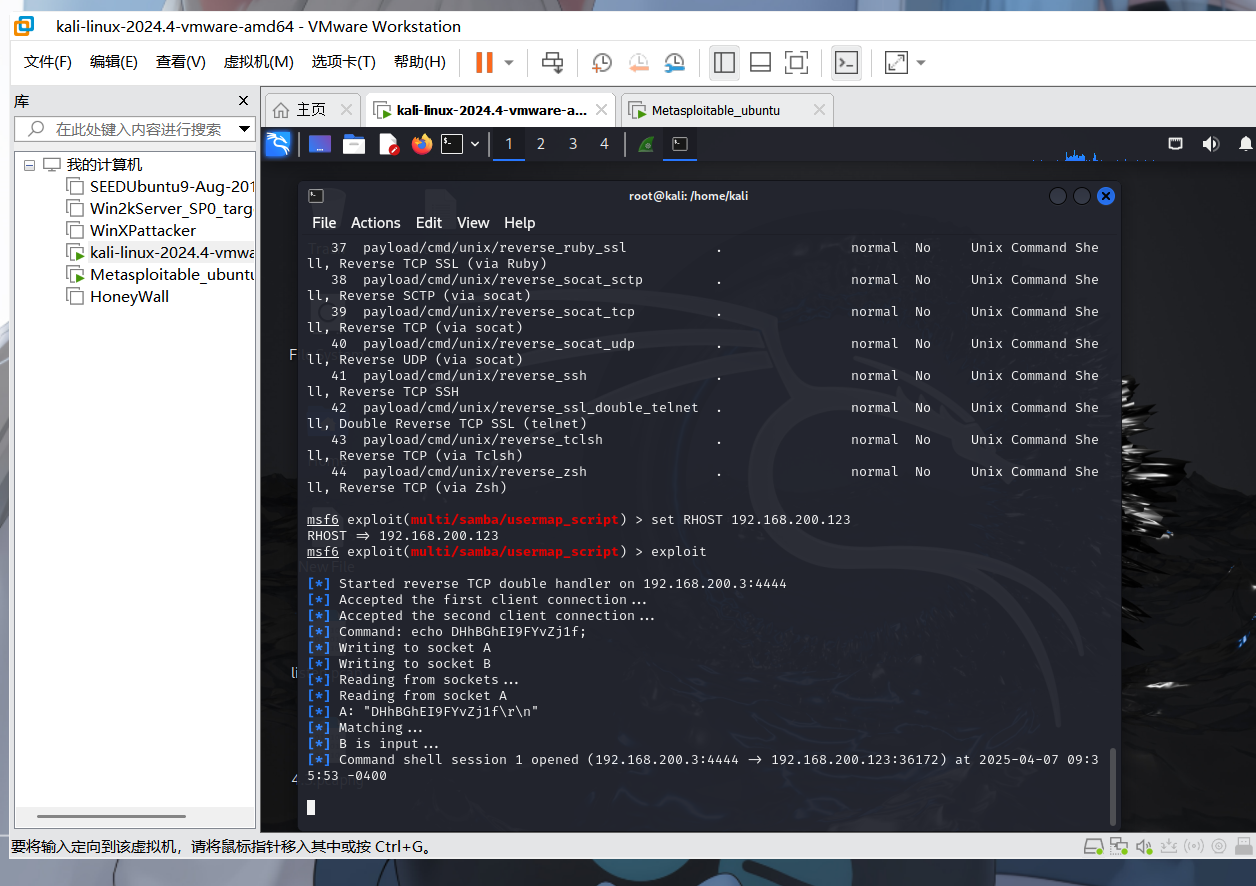The height and width of the screenshot is (886, 1256).
Task: Open the terminal File menu
Action: [324, 223]
